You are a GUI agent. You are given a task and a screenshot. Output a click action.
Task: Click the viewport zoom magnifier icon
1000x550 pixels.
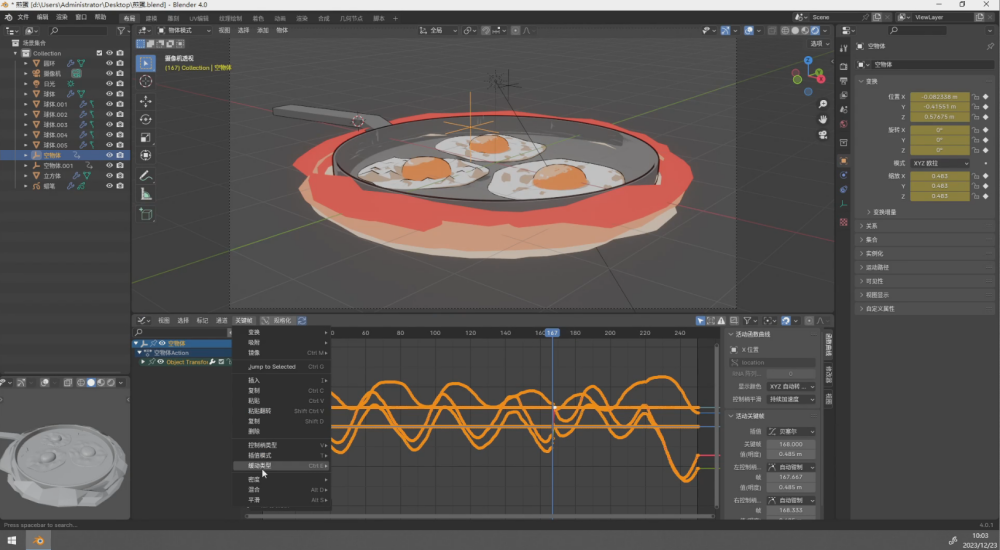(822, 104)
